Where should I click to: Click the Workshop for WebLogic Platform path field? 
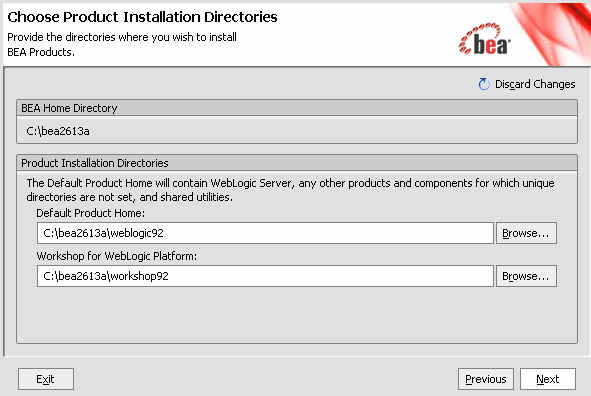click(x=265, y=276)
